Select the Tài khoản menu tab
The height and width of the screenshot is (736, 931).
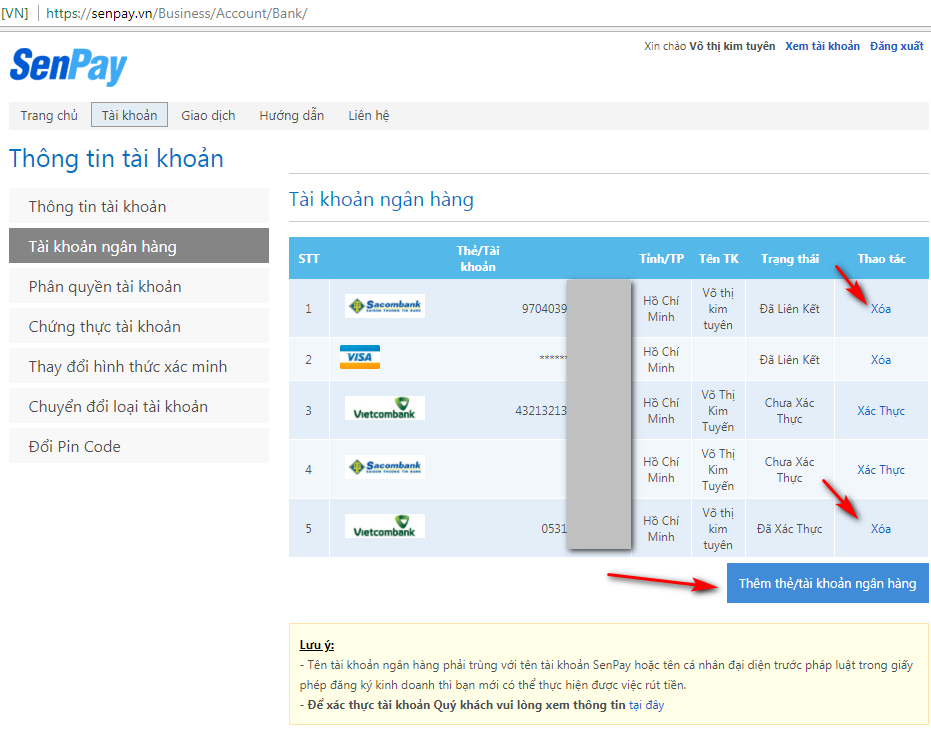pyautogui.click(x=130, y=115)
